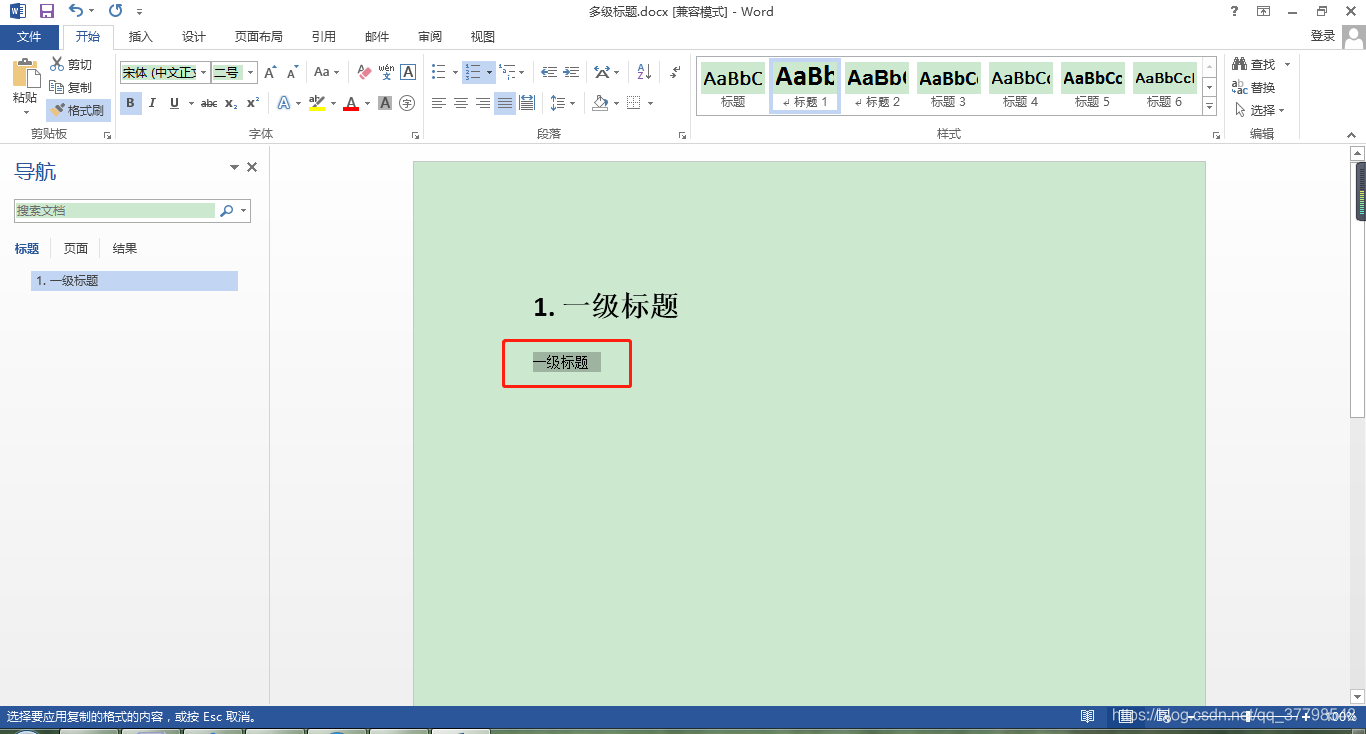
Task: Click the enclosed character (circled 字) icon
Action: click(x=407, y=103)
